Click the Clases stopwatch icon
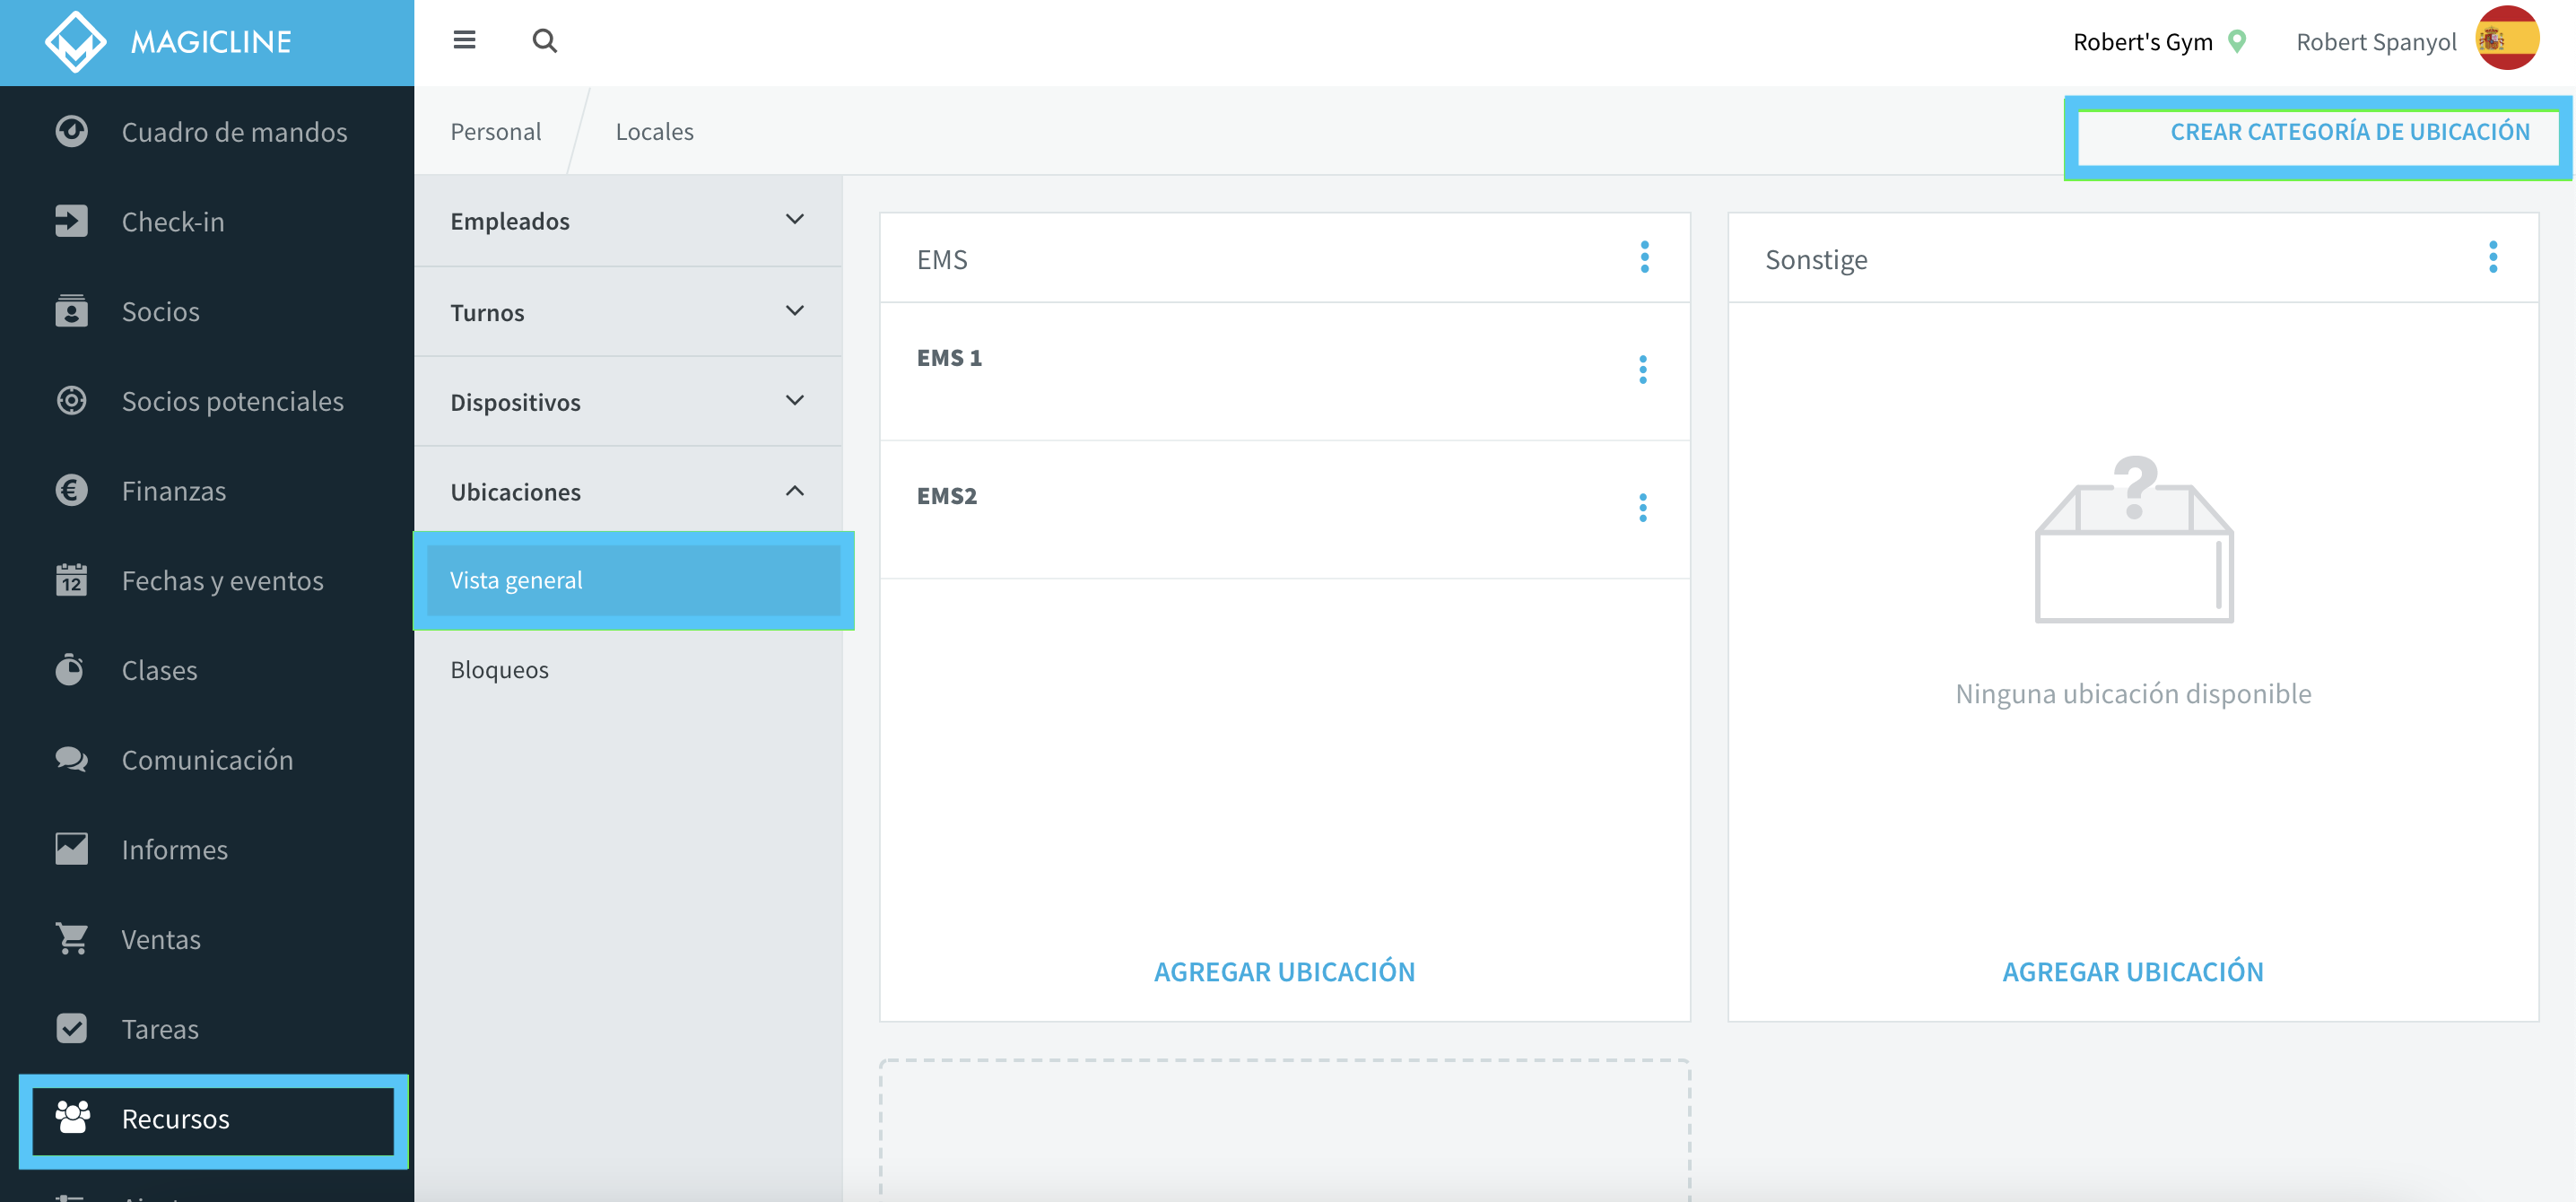Image resolution: width=2576 pixels, height=1202 pixels. 71,669
